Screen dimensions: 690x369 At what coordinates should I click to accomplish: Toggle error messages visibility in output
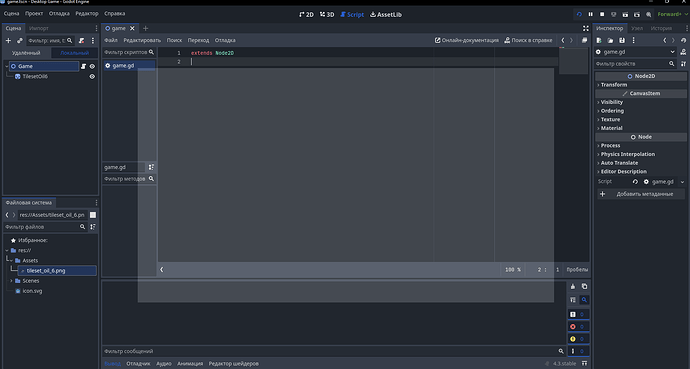coord(578,327)
